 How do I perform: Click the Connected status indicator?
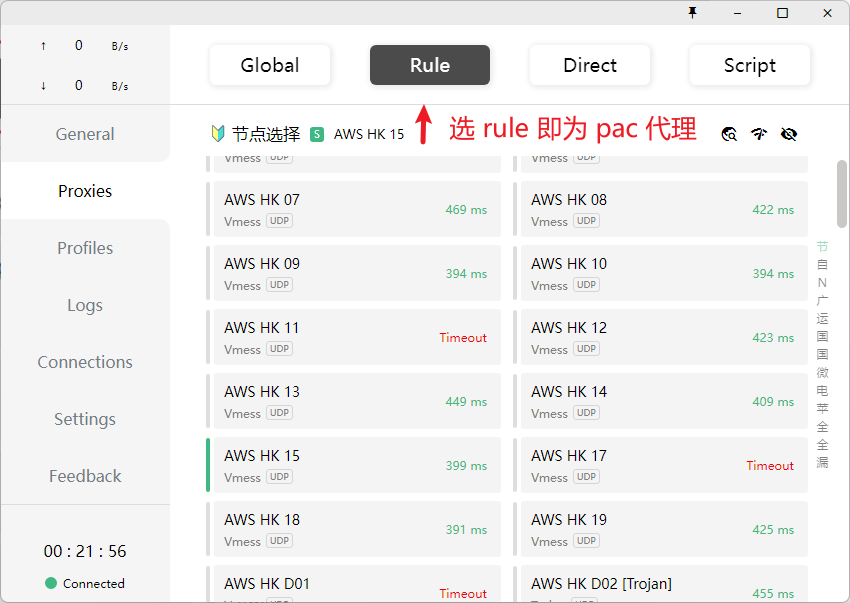point(85,583)
